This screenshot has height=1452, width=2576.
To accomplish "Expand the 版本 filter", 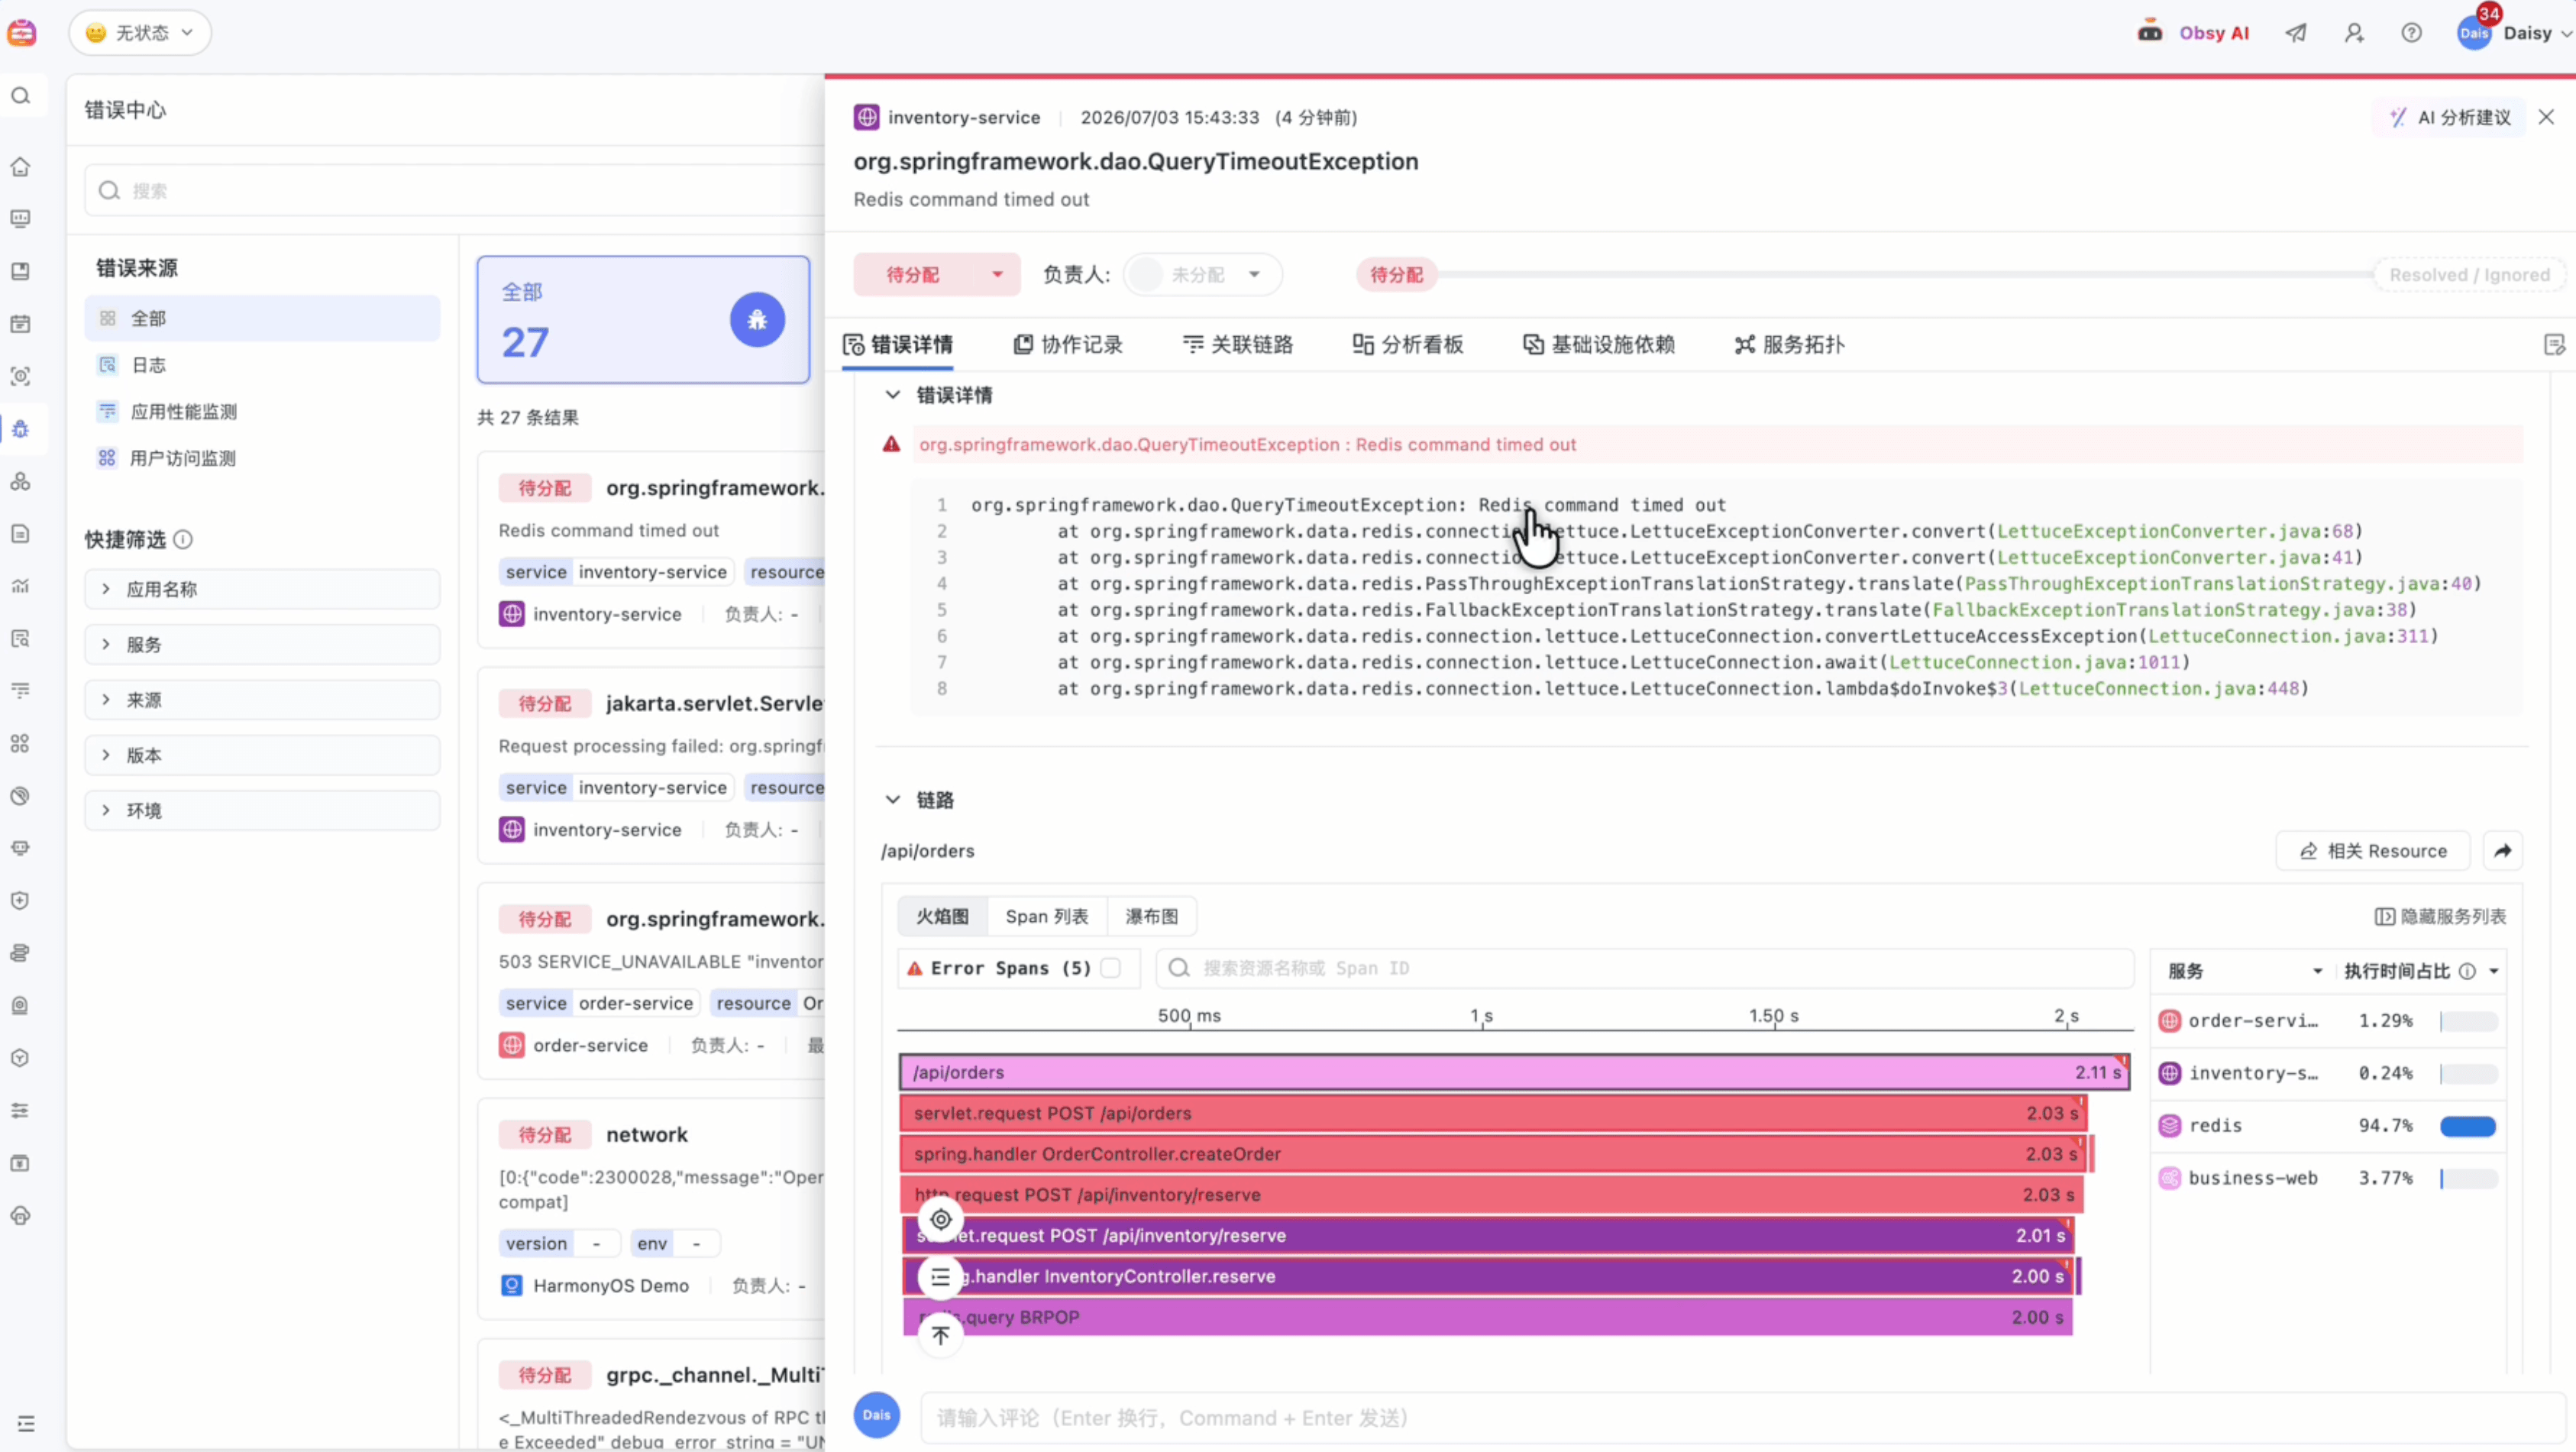I will coord(262,755).
